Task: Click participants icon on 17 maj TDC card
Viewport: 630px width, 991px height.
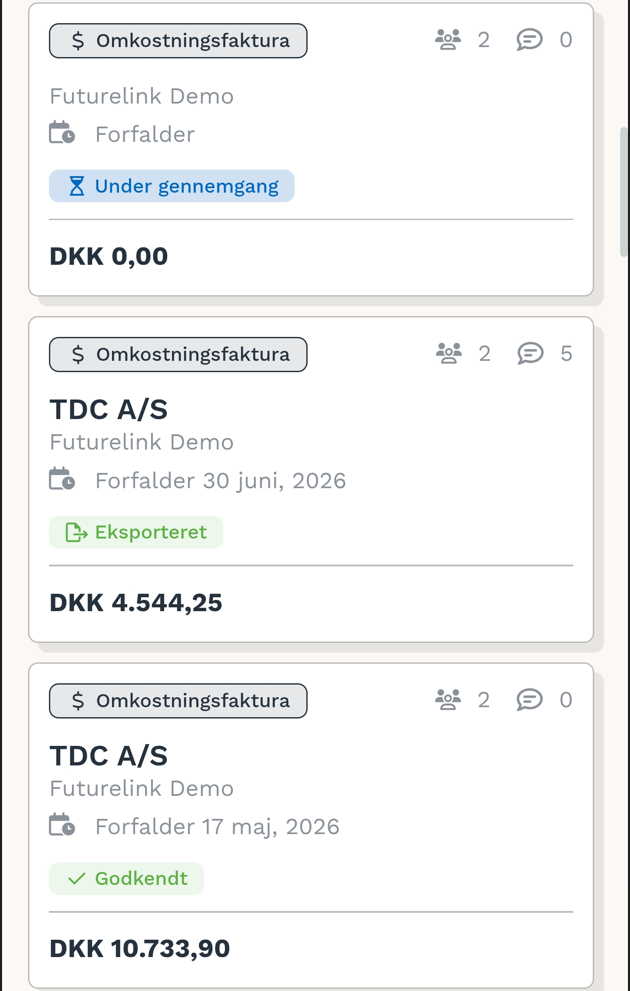Action: click(x=448, y=700)
